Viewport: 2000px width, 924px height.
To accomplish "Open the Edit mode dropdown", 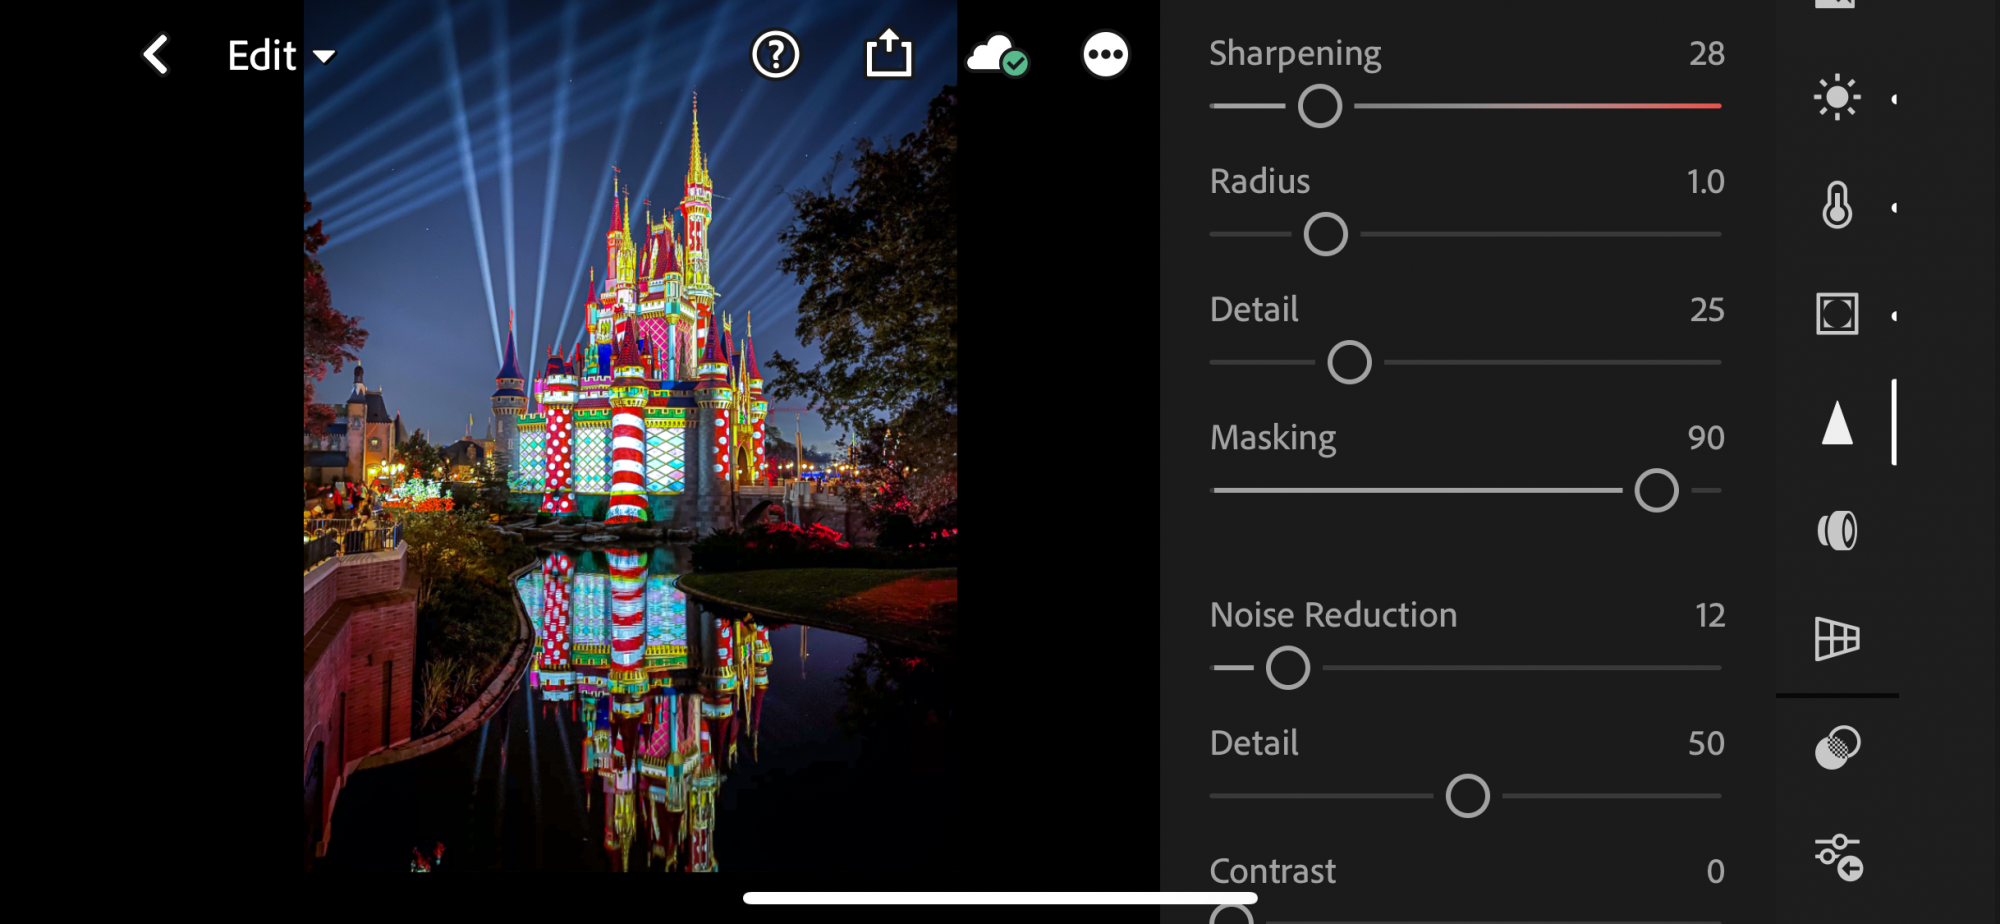I will point(281,56).
